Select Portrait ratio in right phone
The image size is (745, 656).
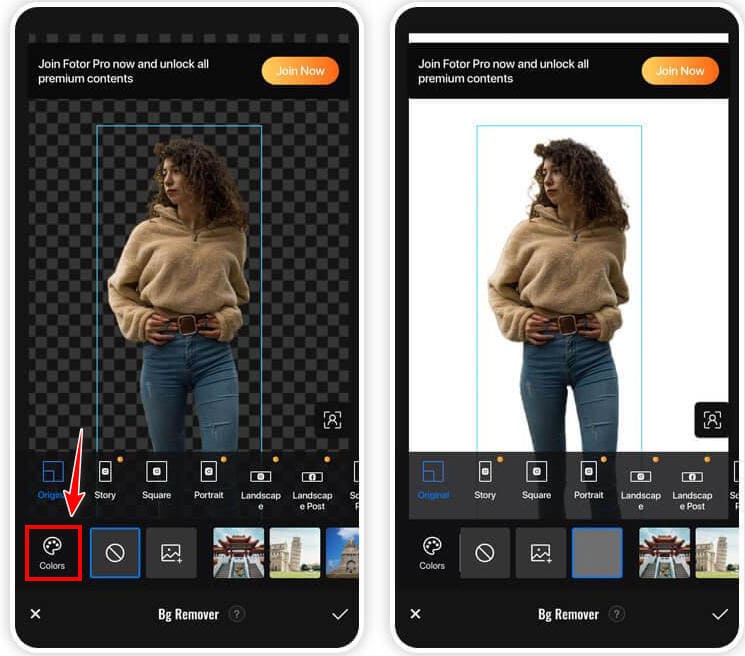pos(589,480)
